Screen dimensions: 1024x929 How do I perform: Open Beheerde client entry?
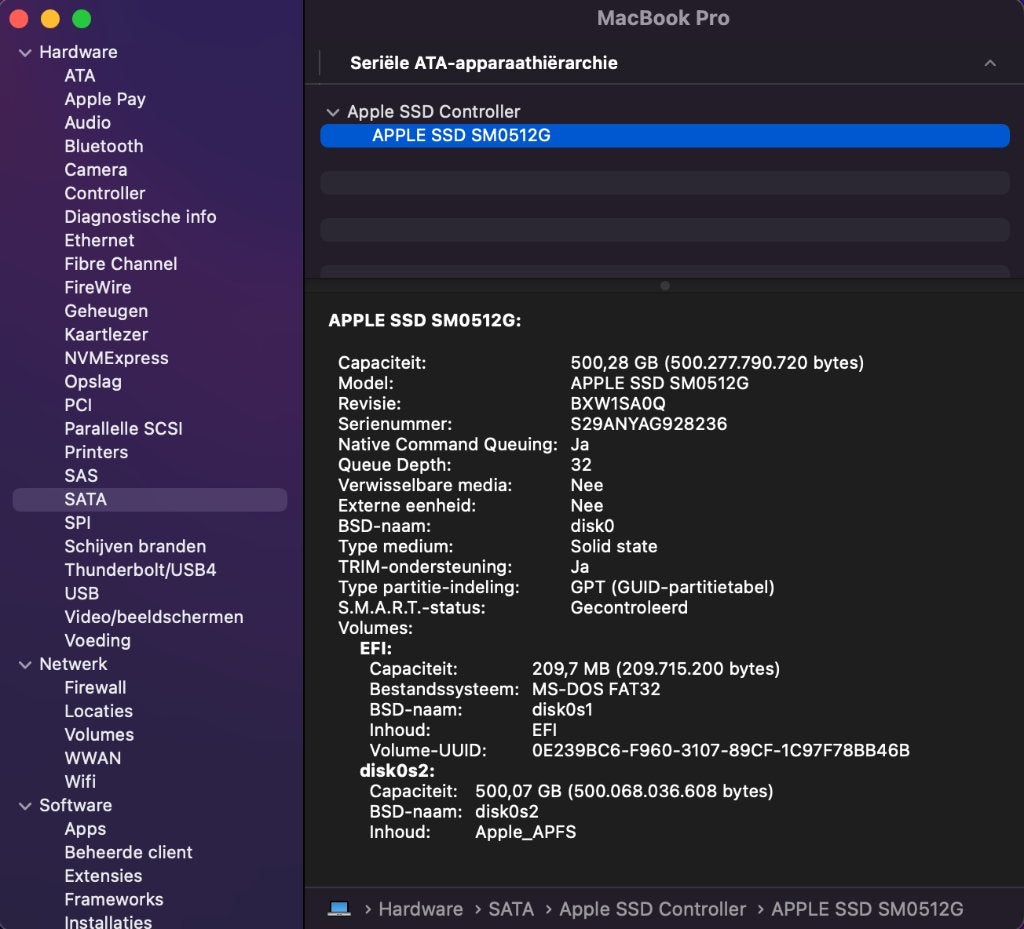[128, 853]
